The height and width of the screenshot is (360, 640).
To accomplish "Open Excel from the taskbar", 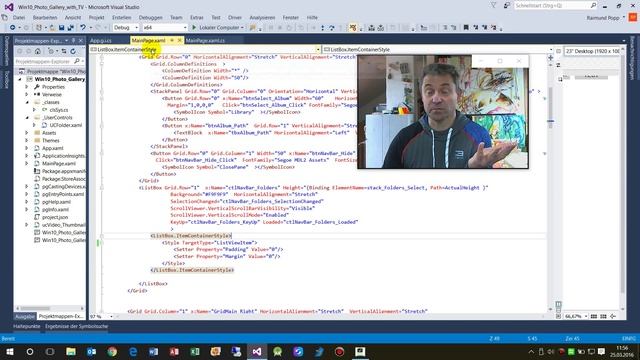I will (x=195, y=351).
